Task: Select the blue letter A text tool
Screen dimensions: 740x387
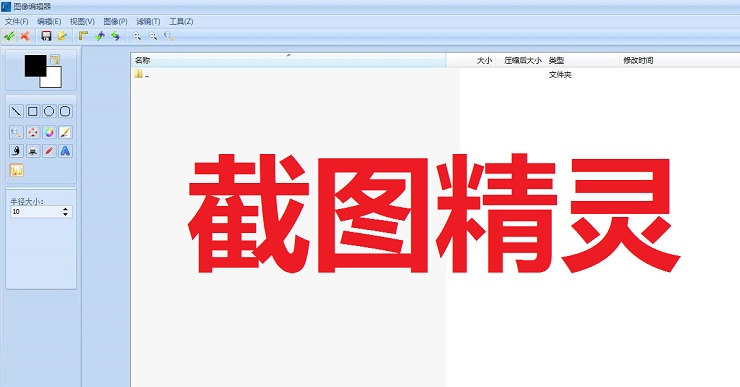Action: click(65, 151)
